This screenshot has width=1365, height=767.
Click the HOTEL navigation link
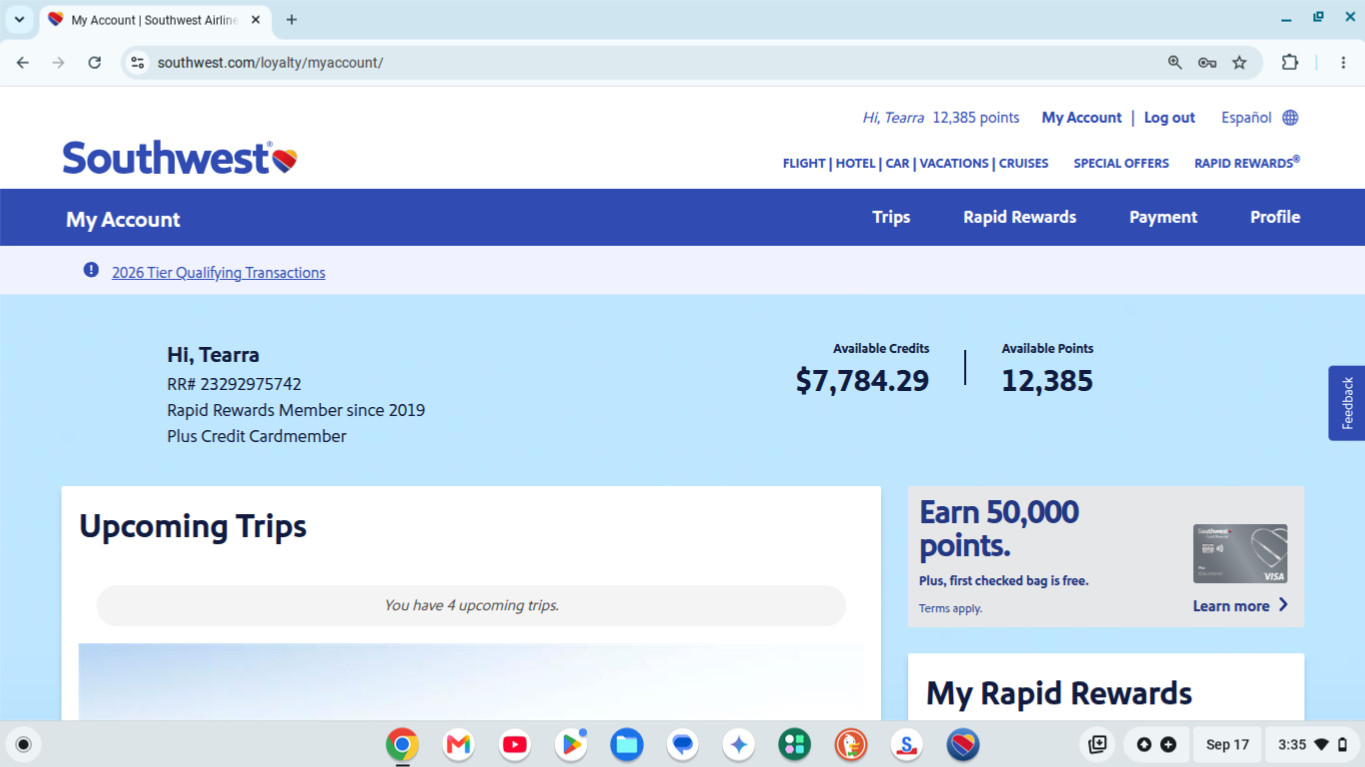point(855,163)
